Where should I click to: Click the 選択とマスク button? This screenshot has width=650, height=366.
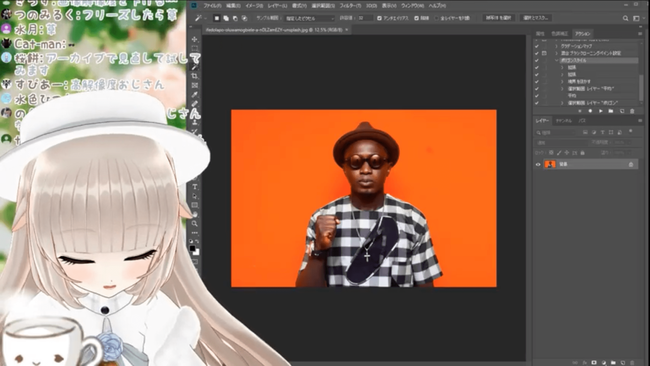pyautogui.click(x=536, y=18)
